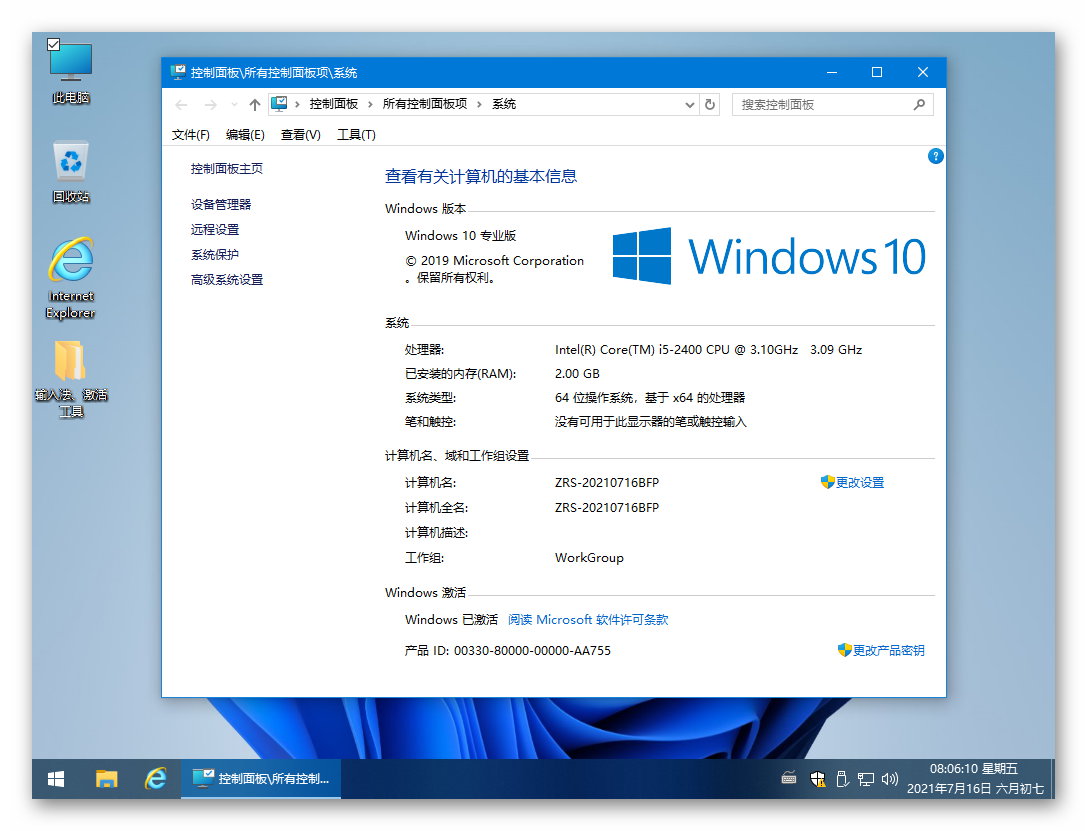Expand the chevron after 控制面板 breadcrumb
This screenshot has height=831, width=1087.
(370, 104)
